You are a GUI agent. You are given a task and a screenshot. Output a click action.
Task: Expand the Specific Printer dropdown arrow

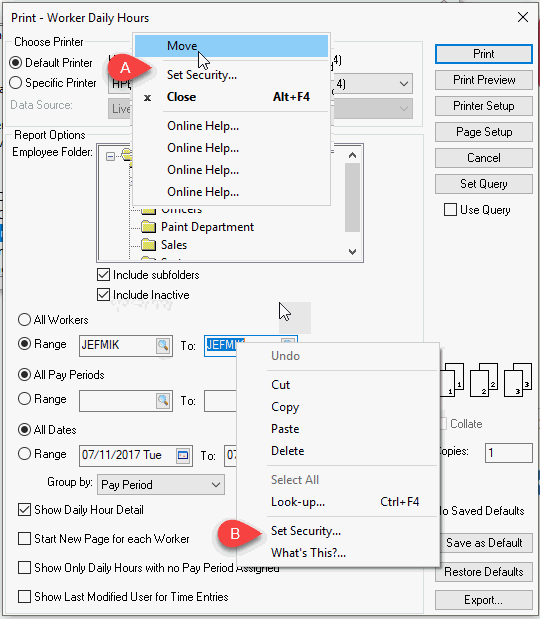point(403,84)
